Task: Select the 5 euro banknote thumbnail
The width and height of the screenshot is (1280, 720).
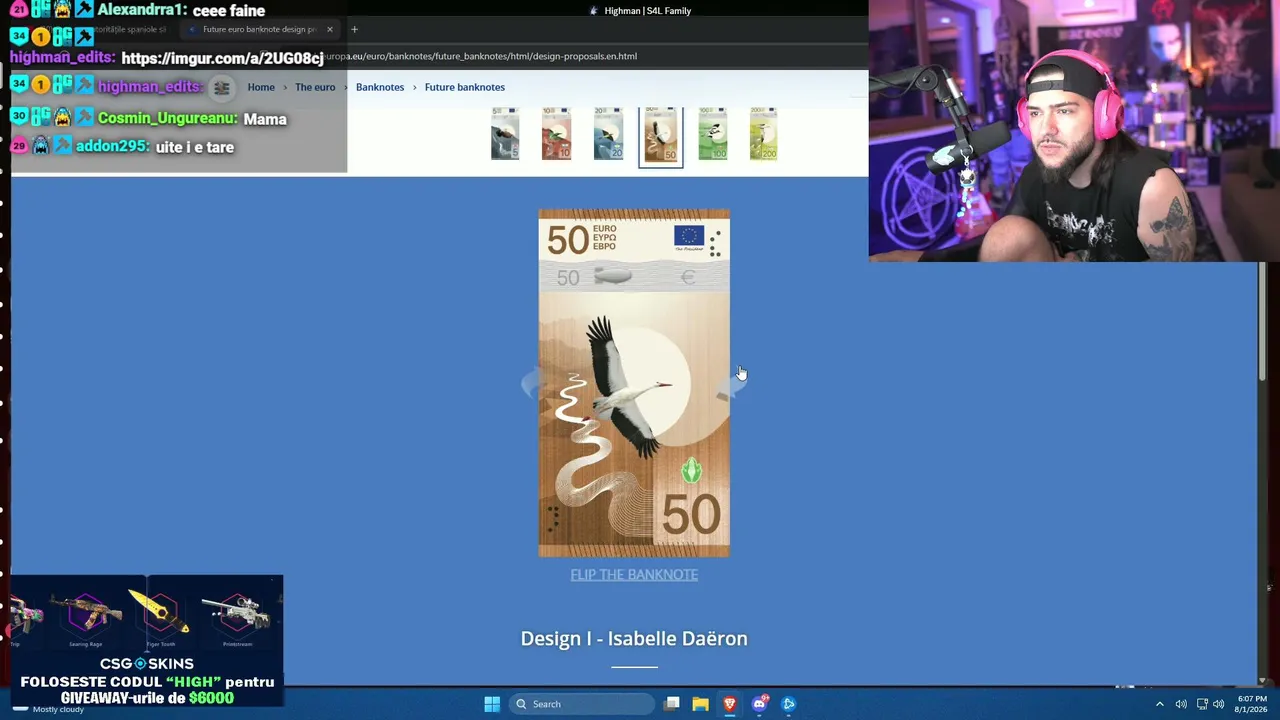Action: [505, 134]
